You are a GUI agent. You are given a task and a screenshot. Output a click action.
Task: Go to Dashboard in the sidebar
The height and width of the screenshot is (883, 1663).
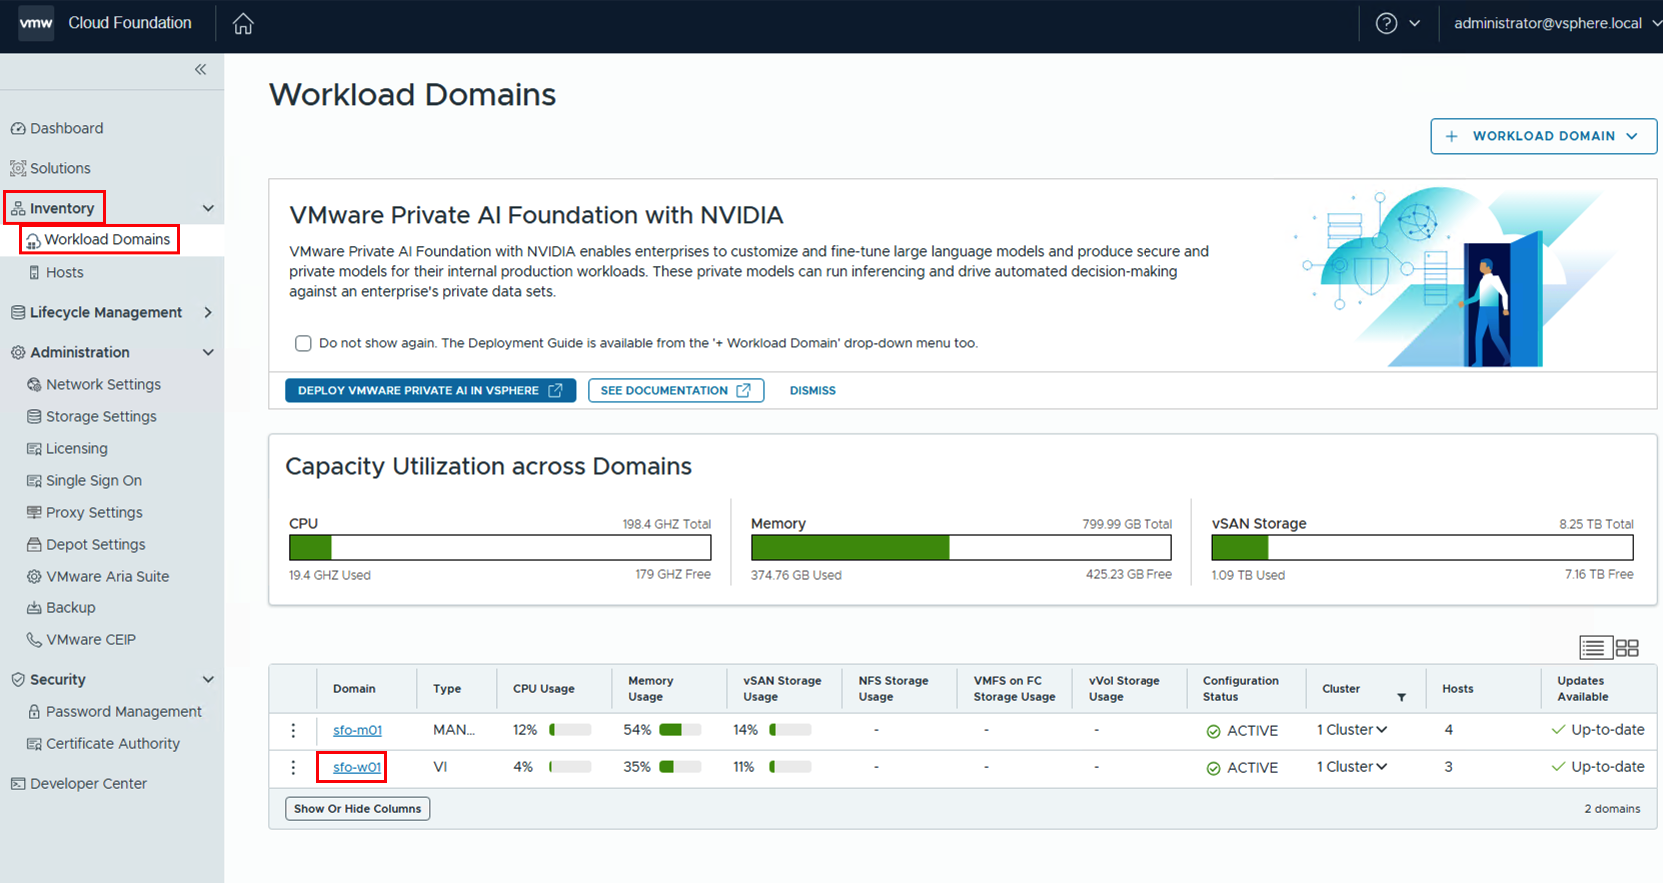click(66, 129)
